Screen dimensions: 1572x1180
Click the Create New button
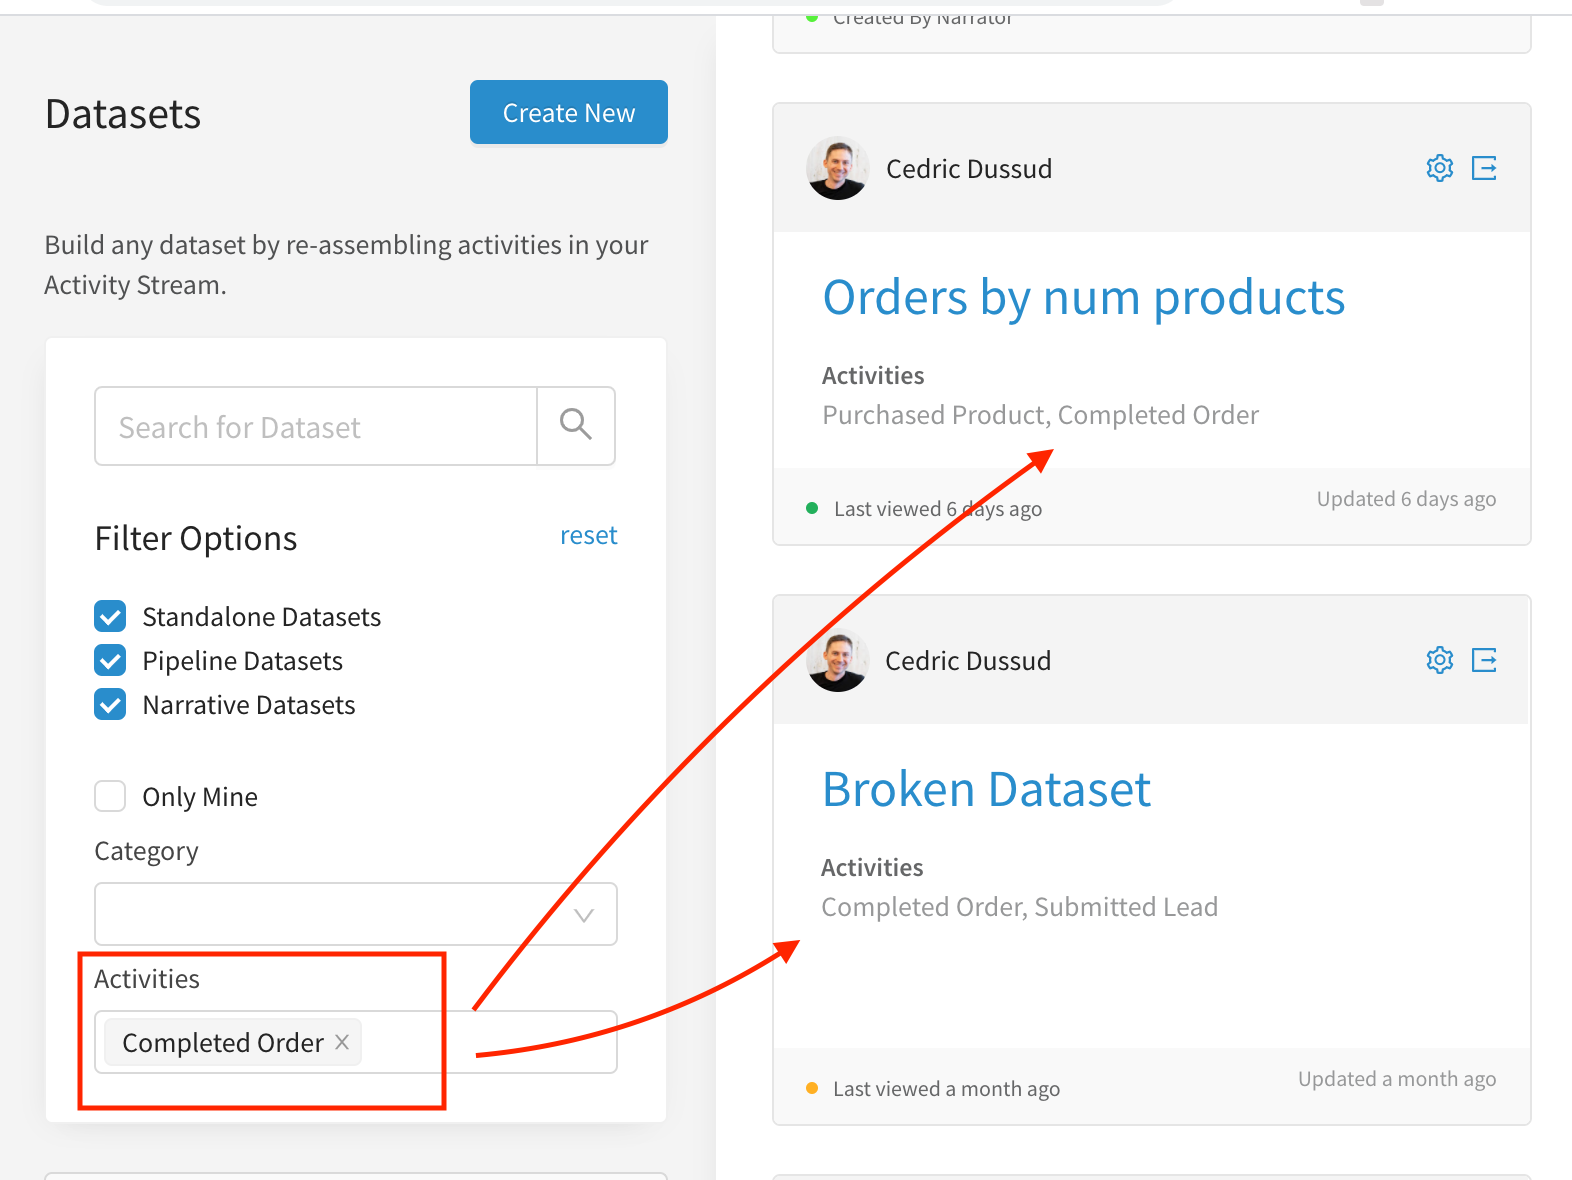click(x=569, y=112)
